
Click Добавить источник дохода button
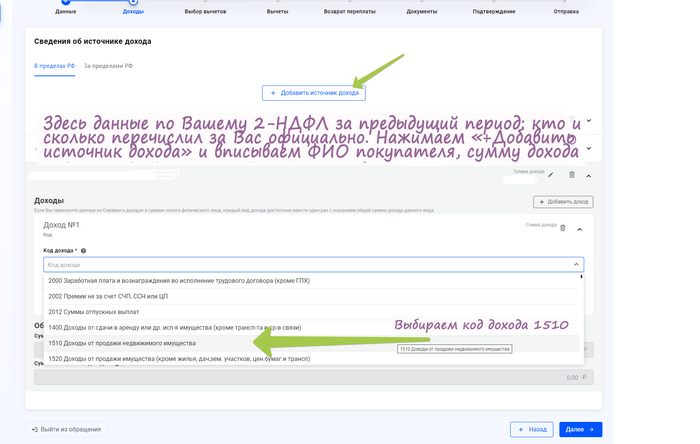click(x=313, y=93)
